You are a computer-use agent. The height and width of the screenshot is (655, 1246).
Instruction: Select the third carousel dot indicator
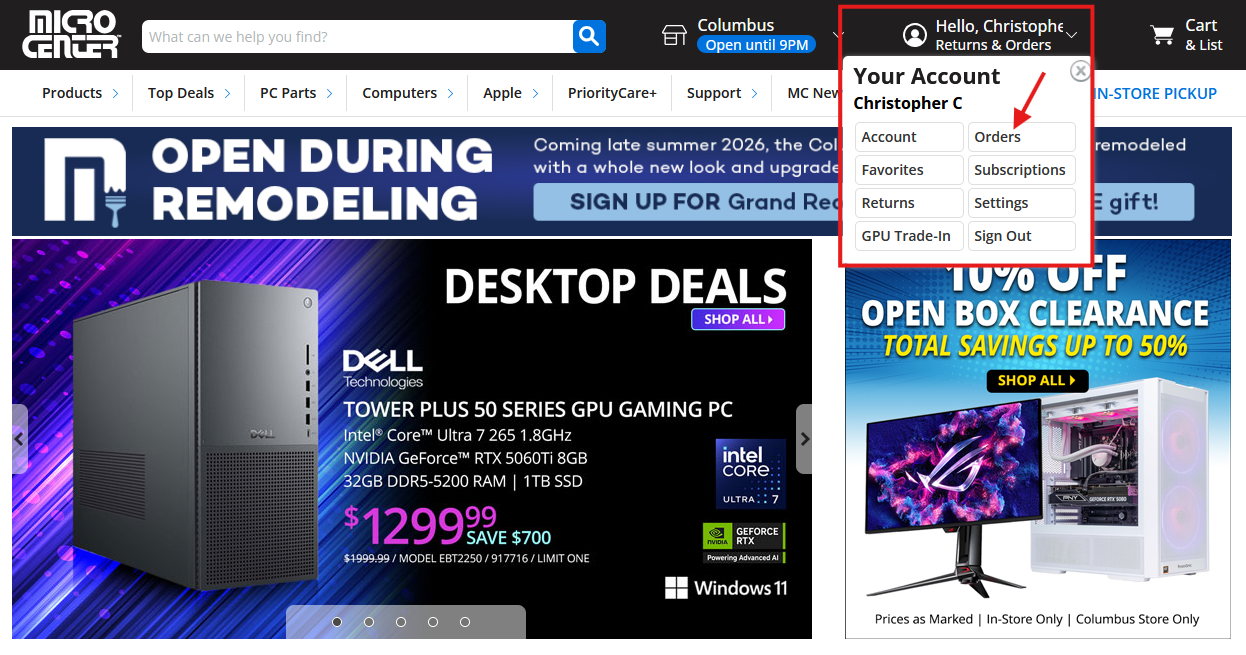coord(401,622)
